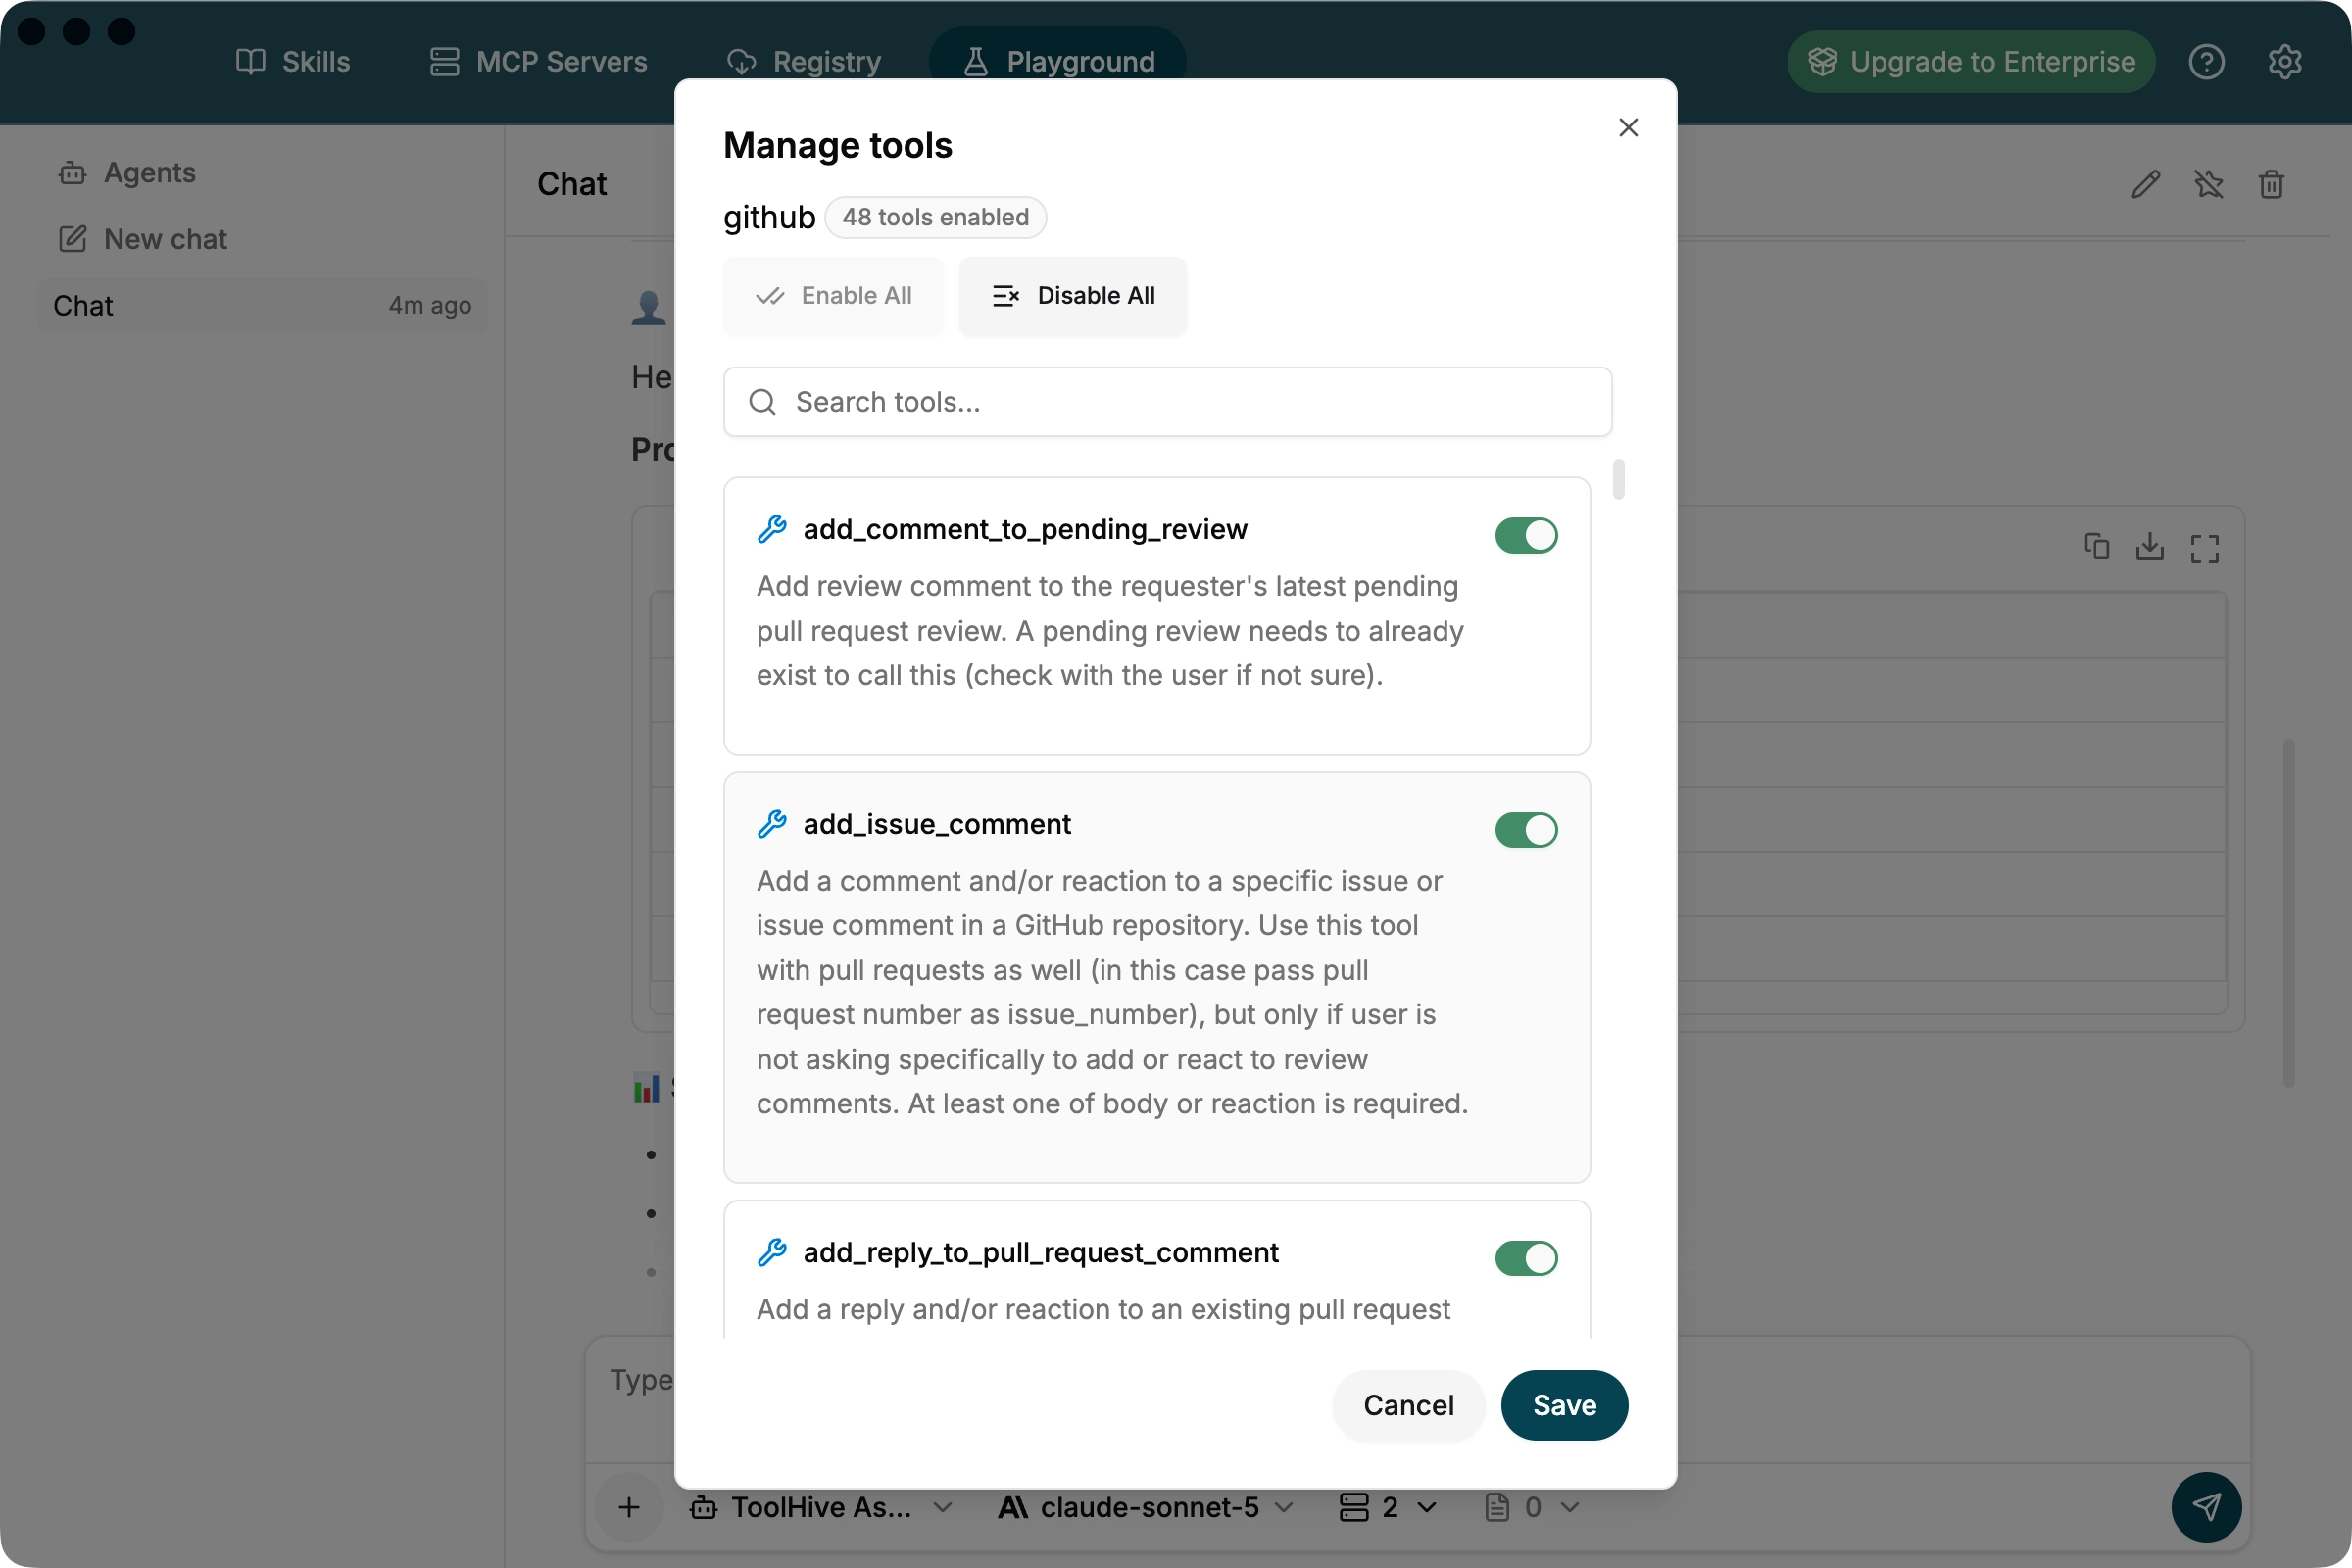The width and height of the screenshot is (2352, 1568).
Task: Expand the documents count dropdown
Action: coord(1532,1507)
